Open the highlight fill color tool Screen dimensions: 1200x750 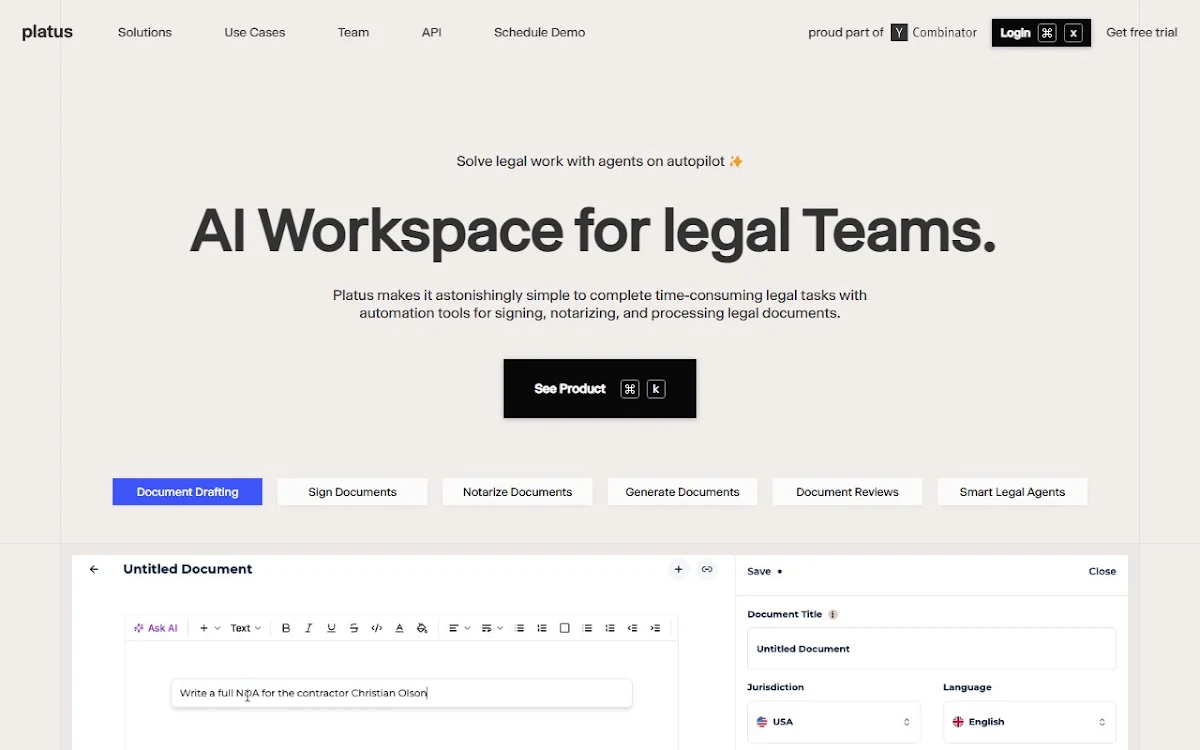pos(422,628)
